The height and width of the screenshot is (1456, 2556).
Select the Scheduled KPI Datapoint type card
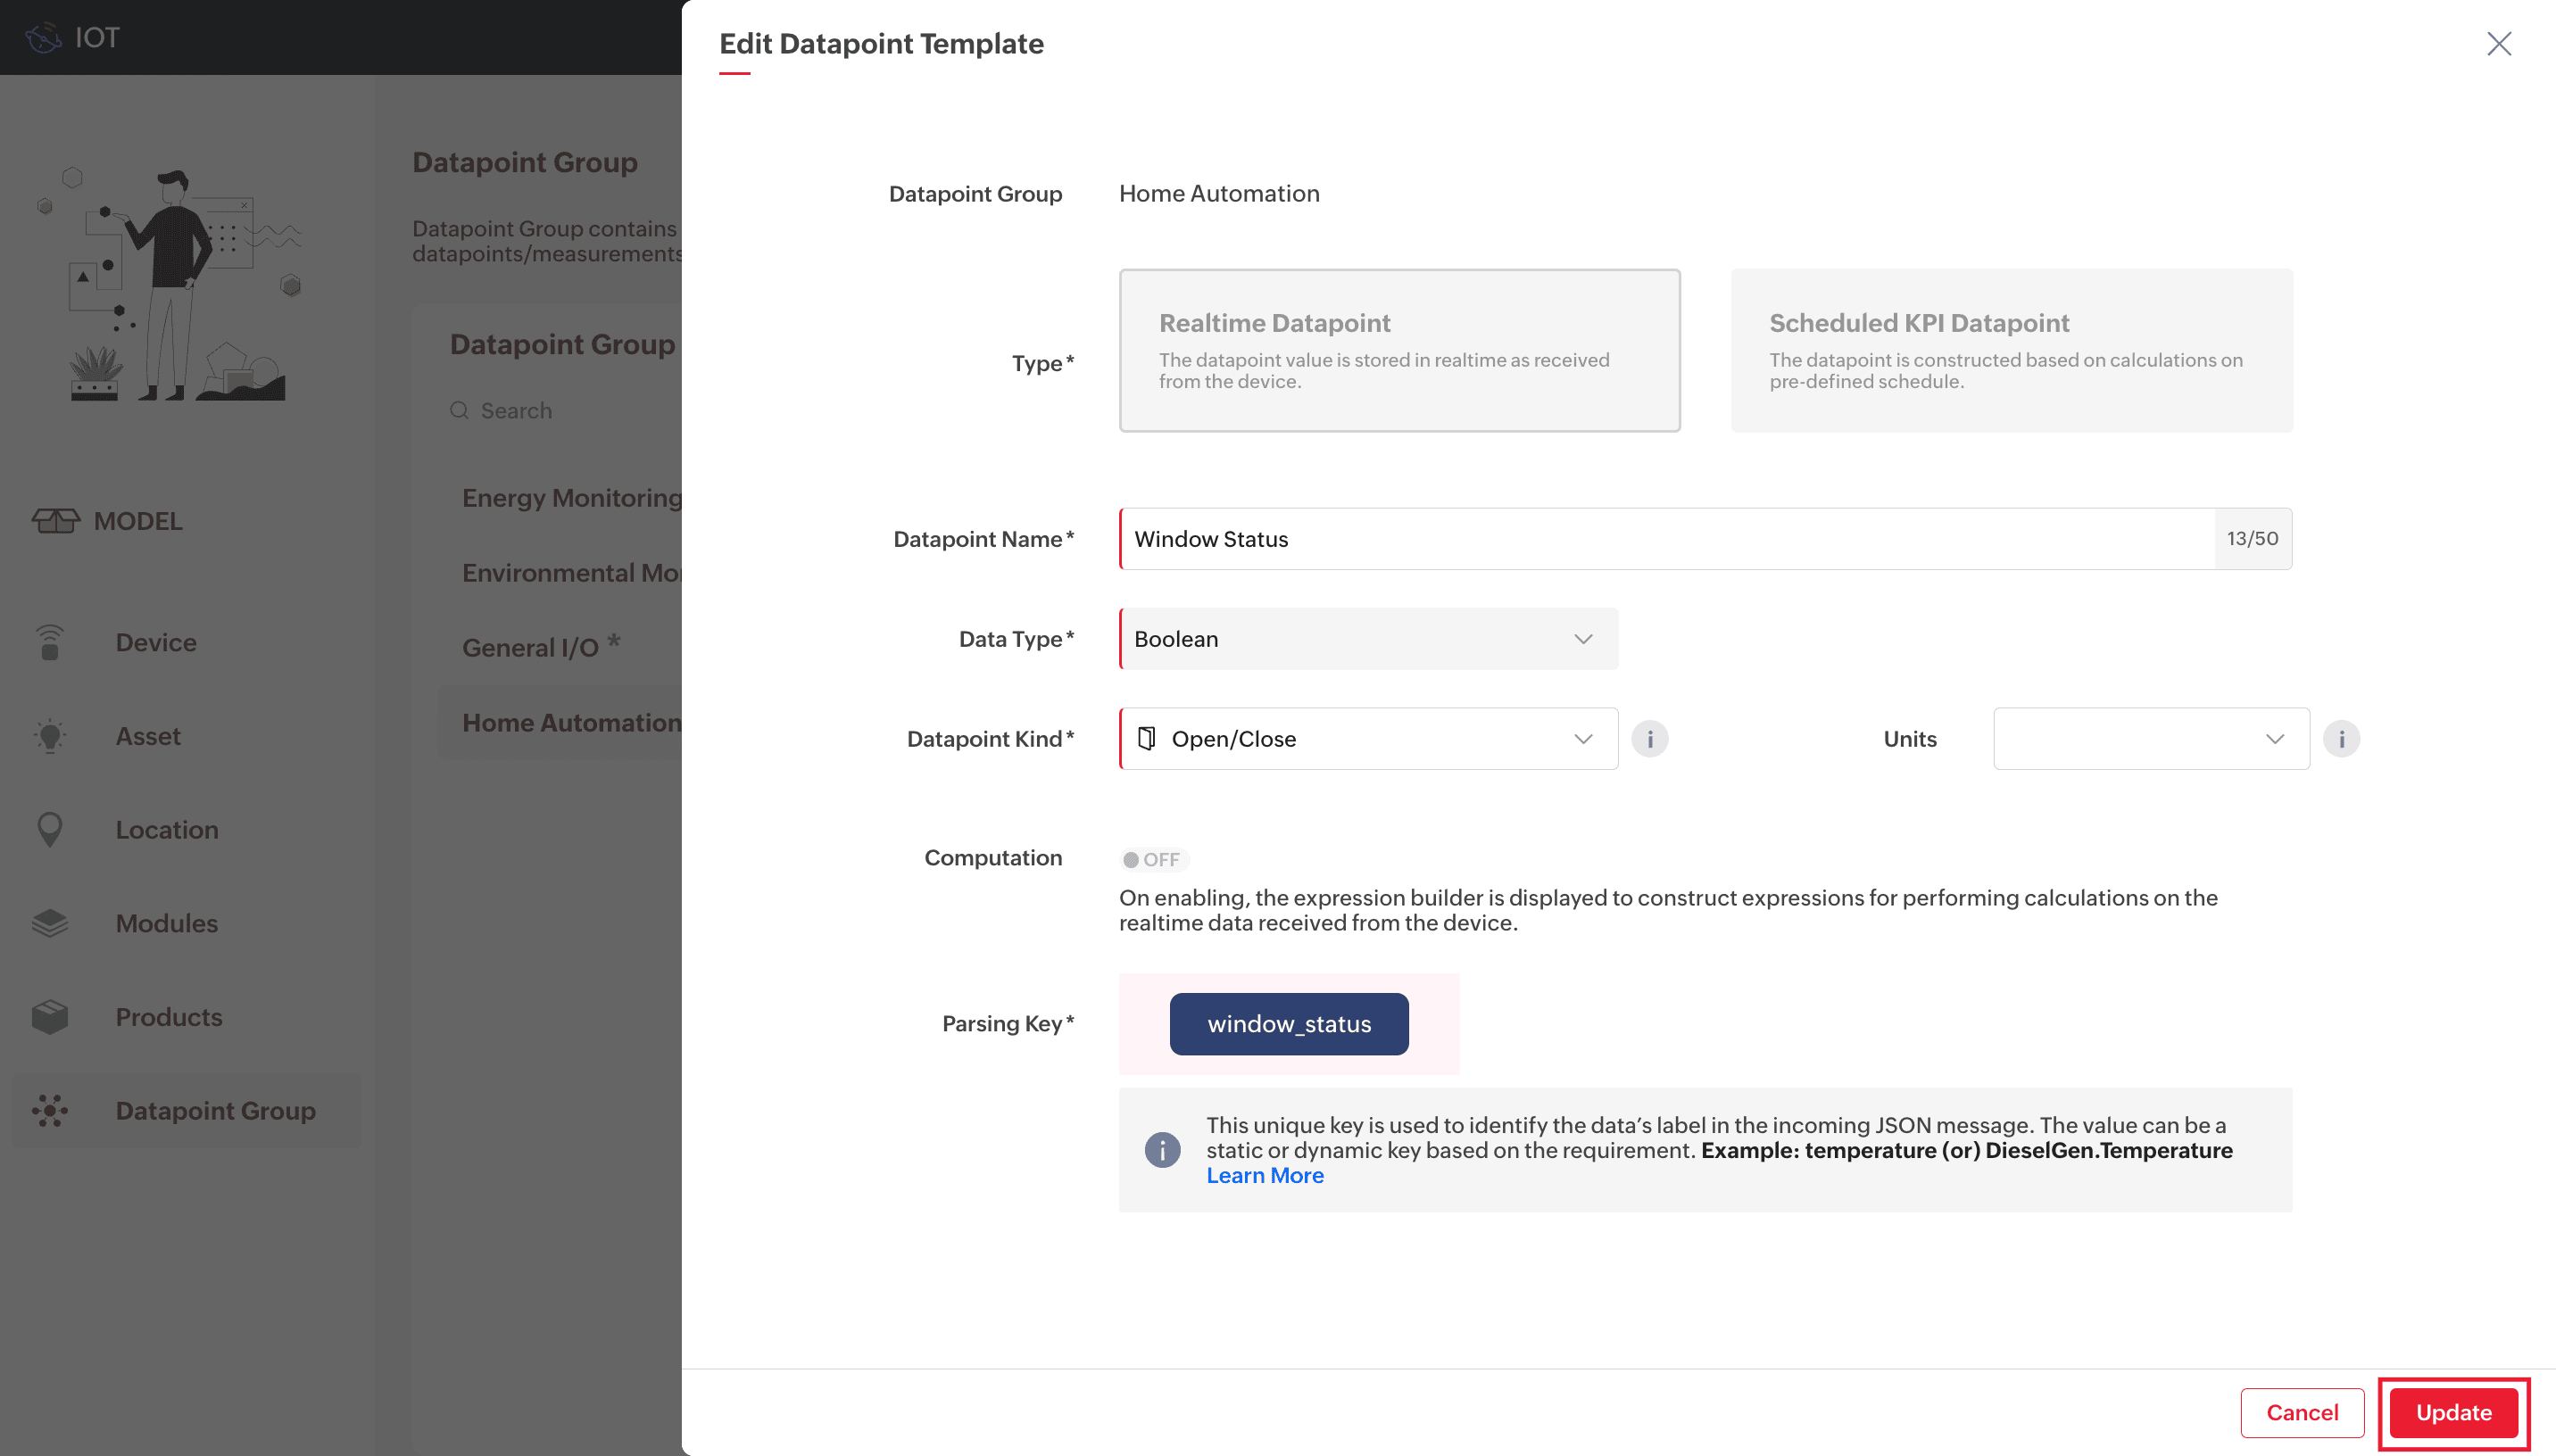[2011, 350]
